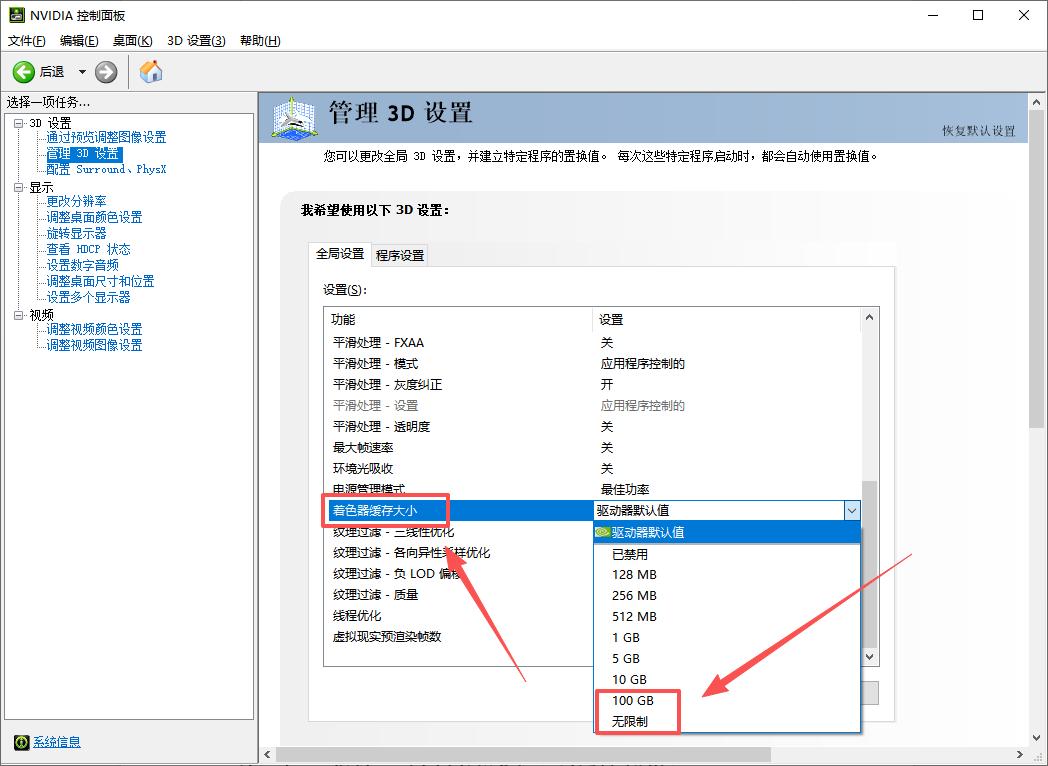Choose 无限制 shader cache size

(x=727, y=722)
